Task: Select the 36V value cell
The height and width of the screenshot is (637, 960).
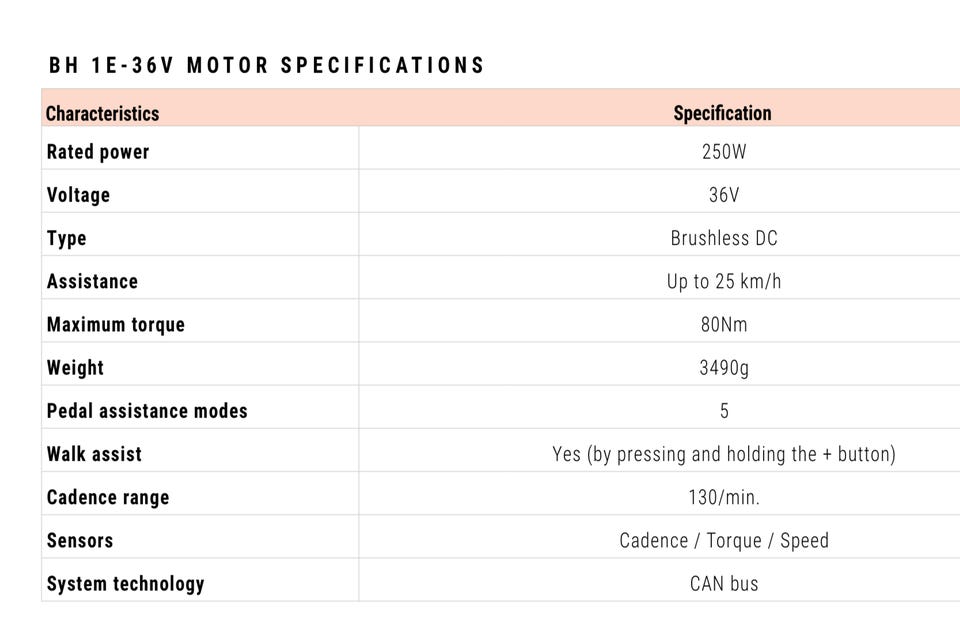Action: point(724,195)
